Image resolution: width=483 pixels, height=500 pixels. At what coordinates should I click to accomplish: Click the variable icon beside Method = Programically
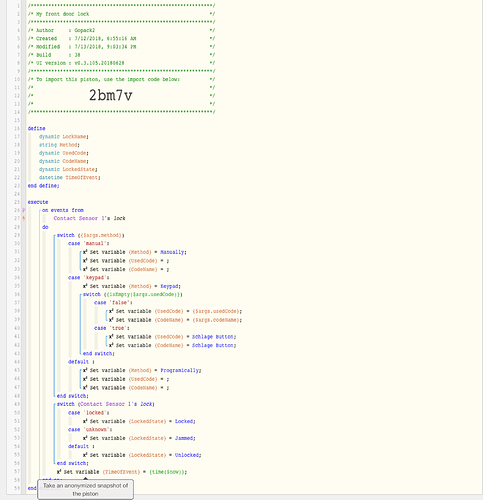[x=85, y=370]
